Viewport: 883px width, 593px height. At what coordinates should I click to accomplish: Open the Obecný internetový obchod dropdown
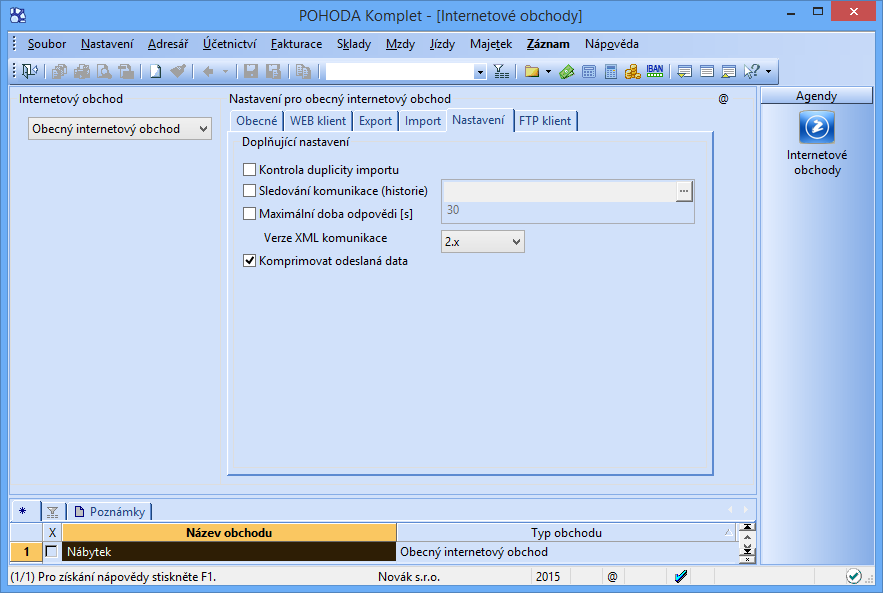[120, 129]
